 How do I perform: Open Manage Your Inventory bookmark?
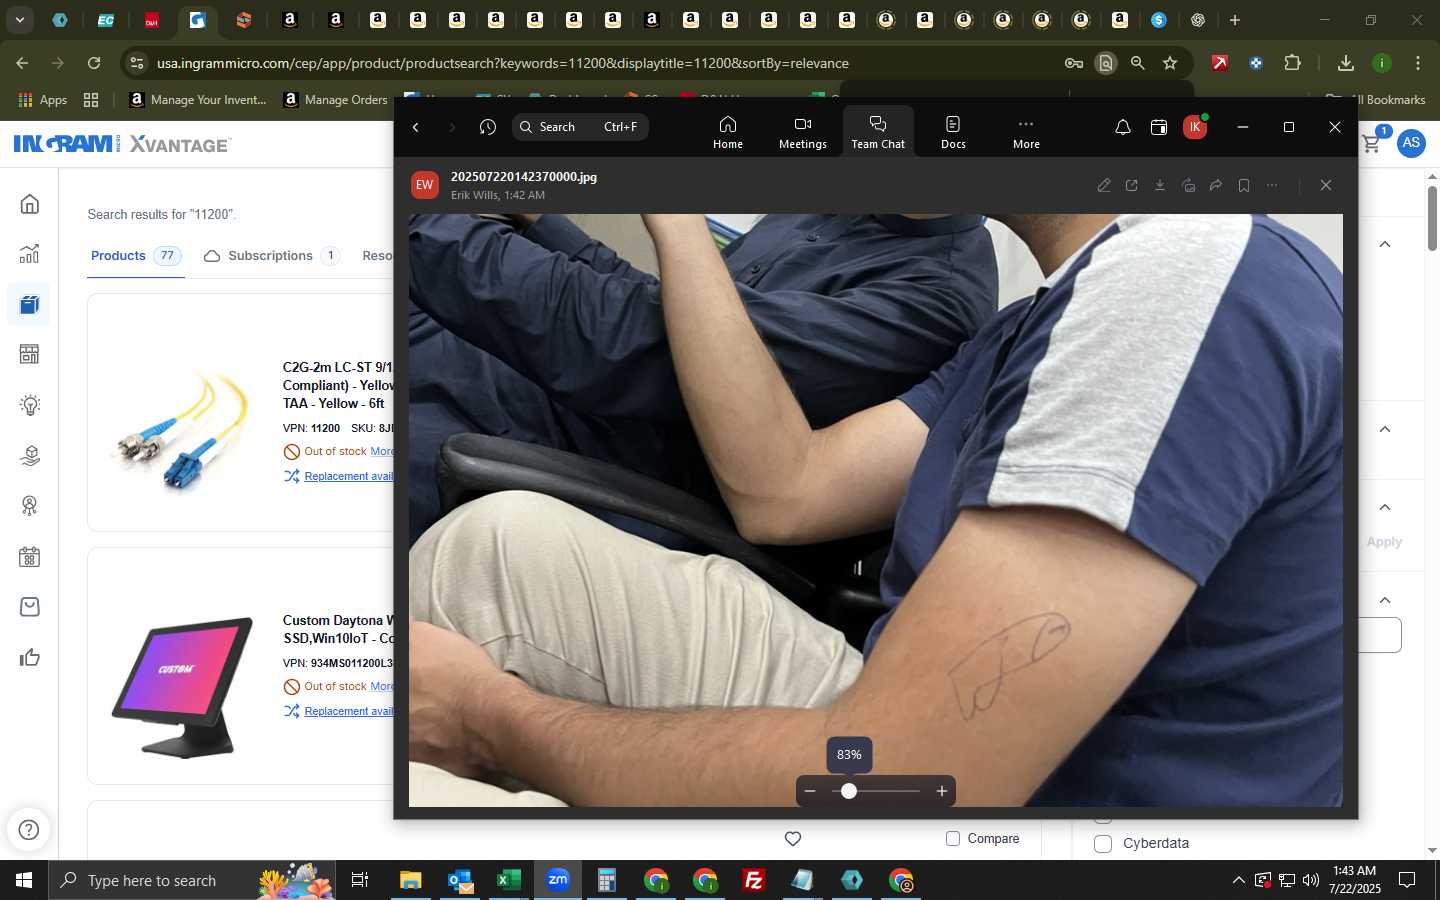pos(198,100)
